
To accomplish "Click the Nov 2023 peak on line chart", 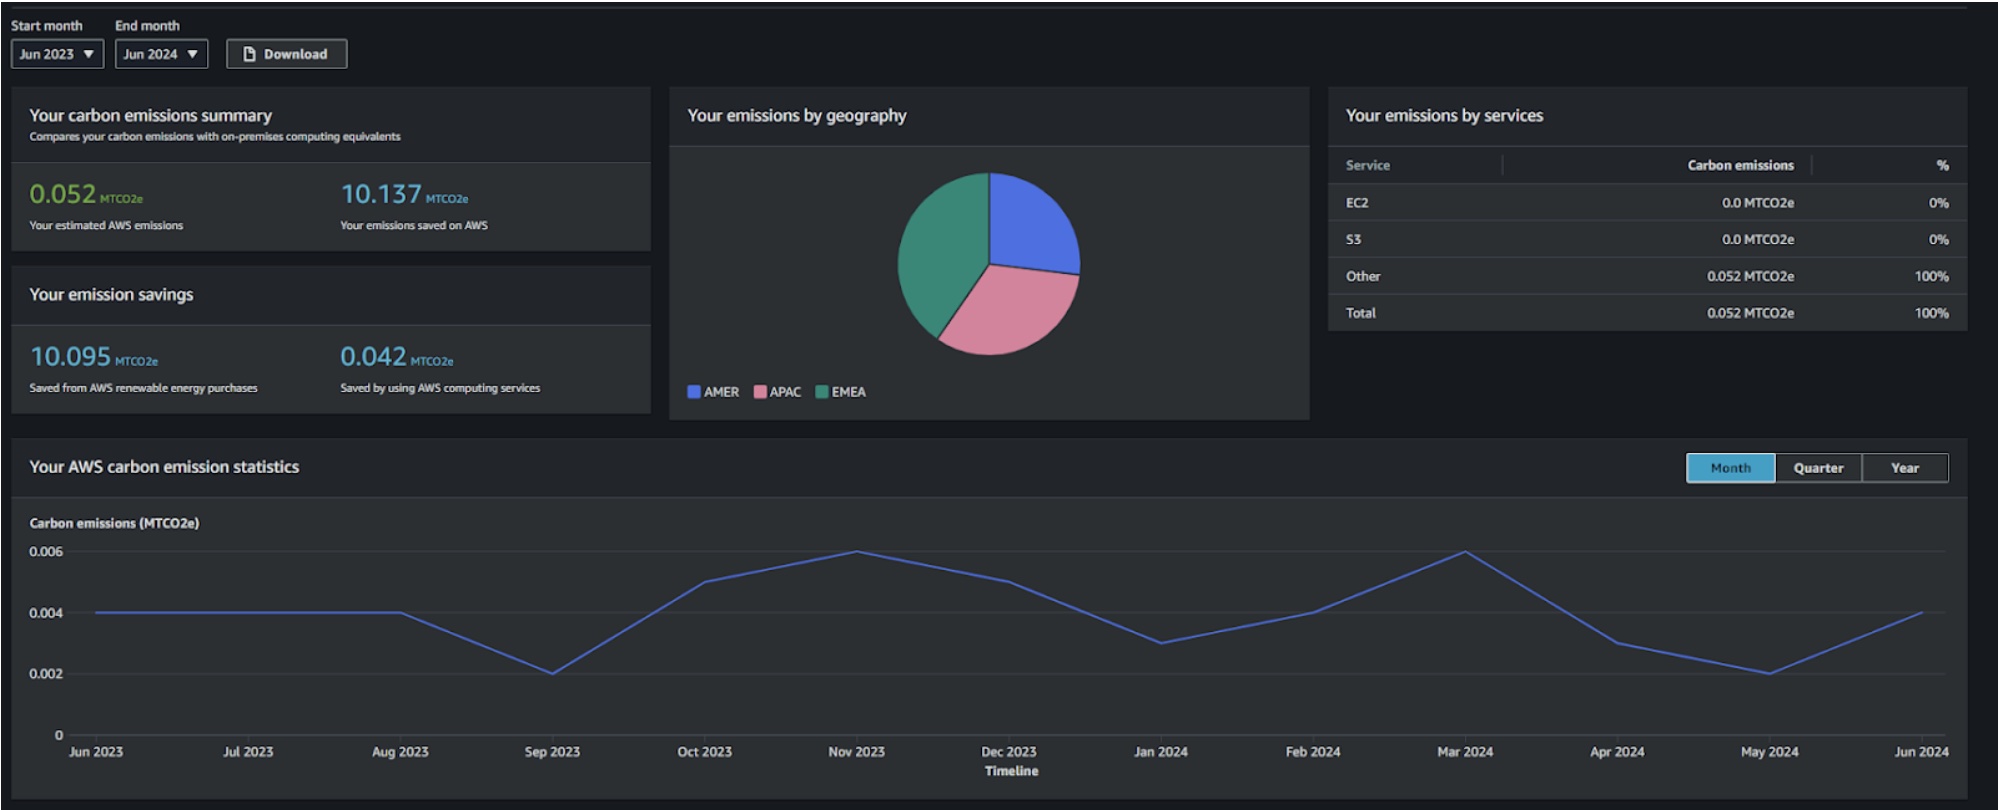I will tap(857, 552).
